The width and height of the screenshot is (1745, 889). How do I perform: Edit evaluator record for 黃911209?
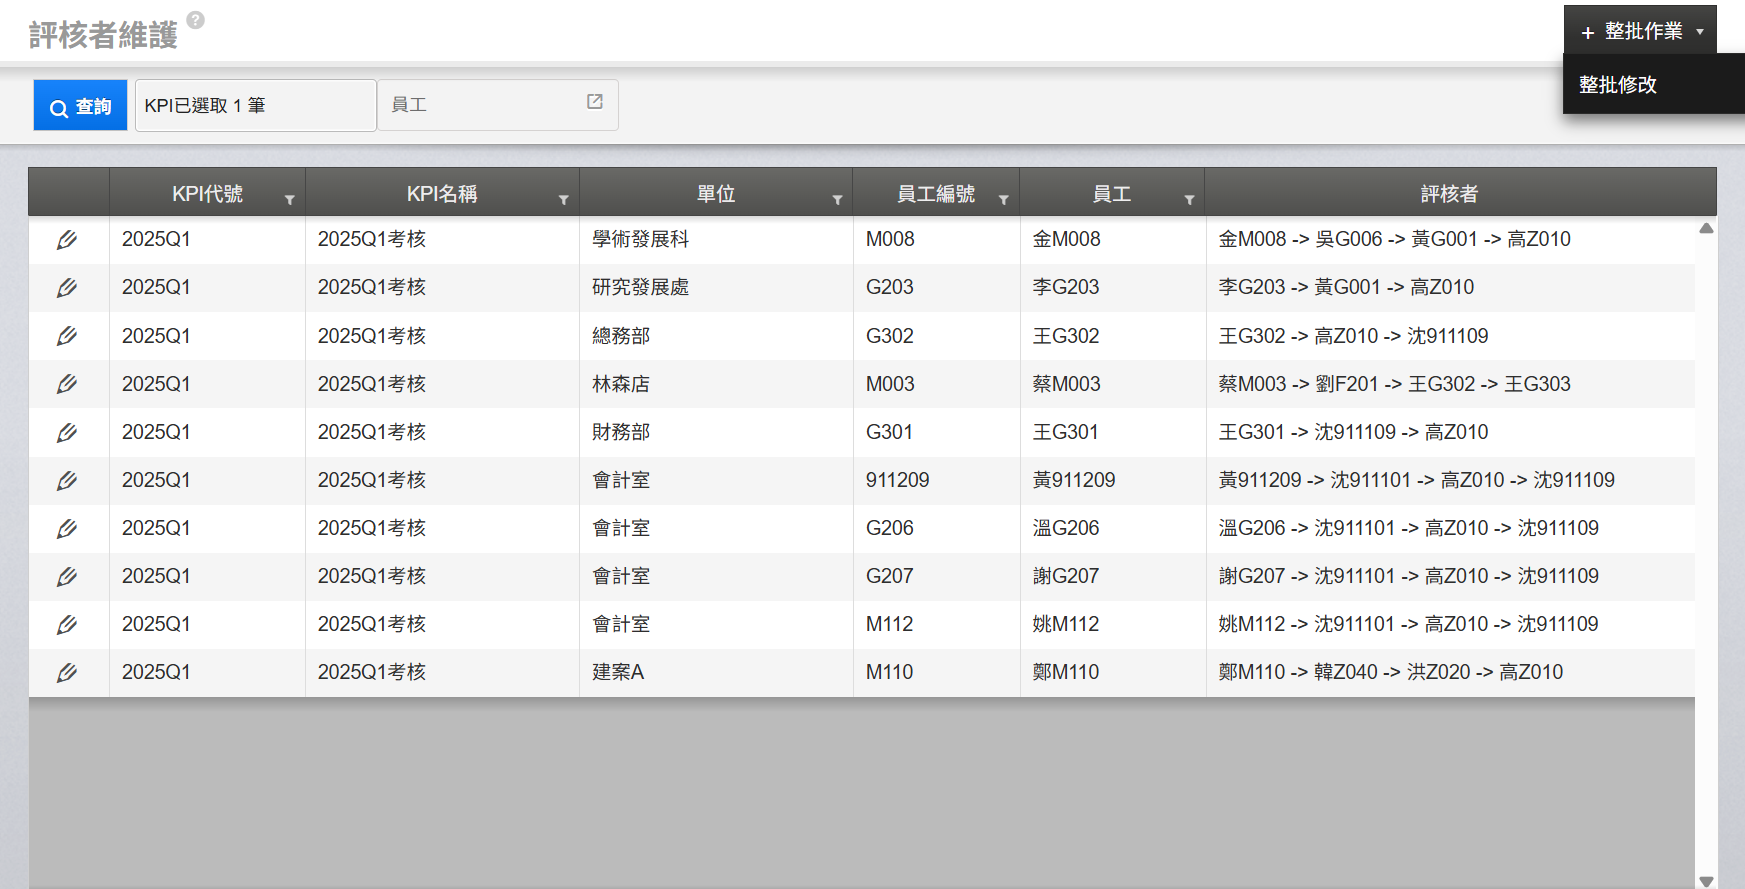(x=67, y=480)
